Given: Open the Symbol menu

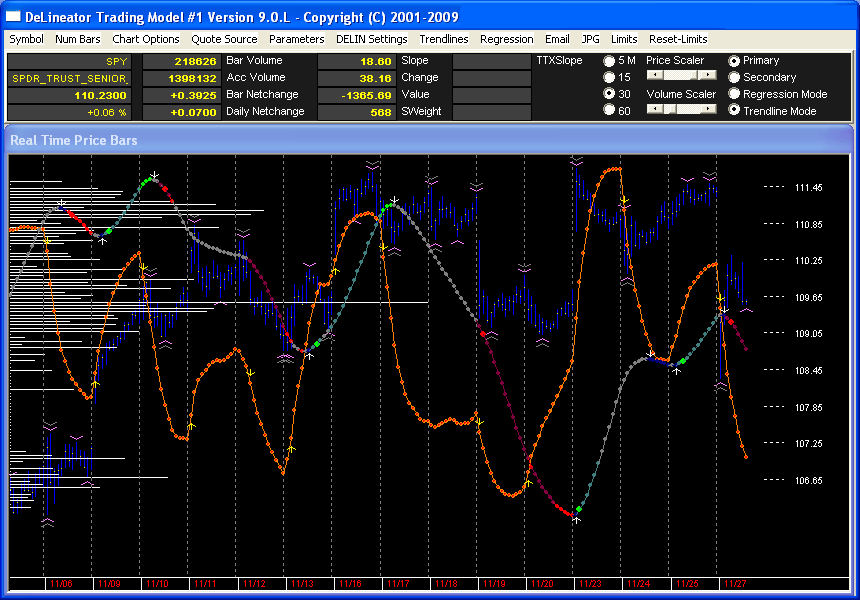Looking at the screenshot, I should 26,39.
